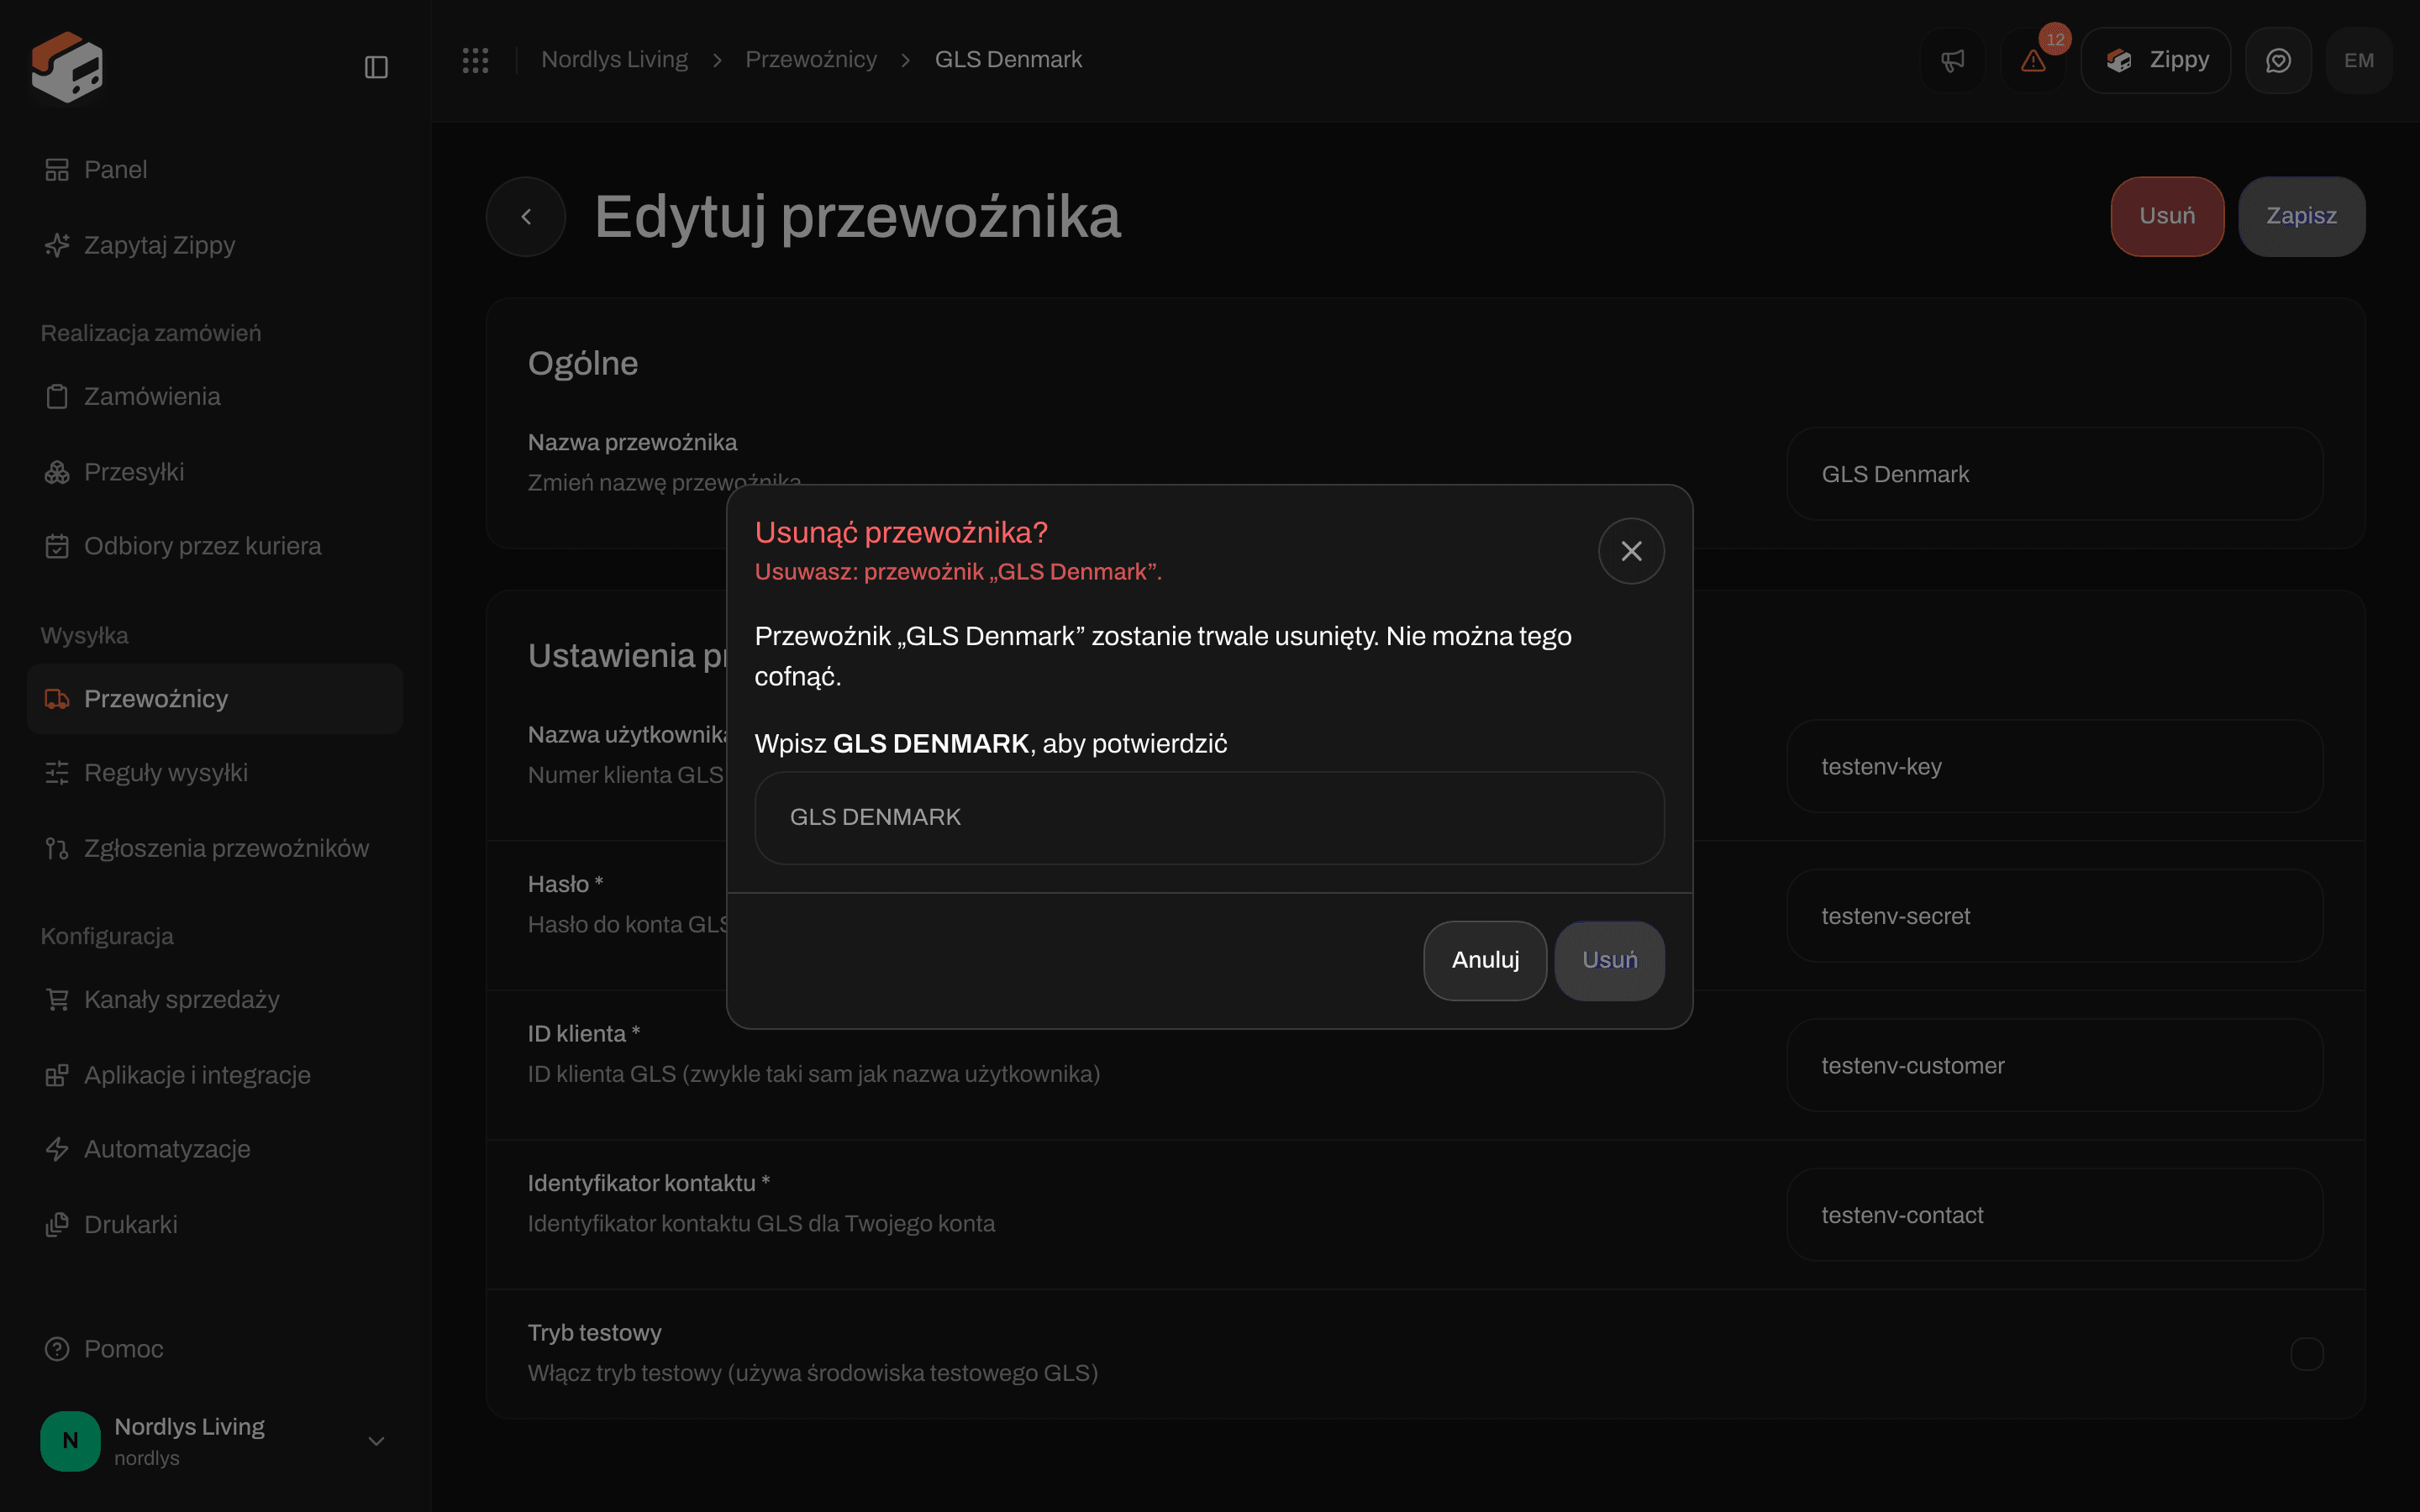The height and width of the screenshot is (1512, 2420).
Task: Click the Aplikacje i integracje blocks icon
Action: pyautogui.click(x=57, y=1075)
